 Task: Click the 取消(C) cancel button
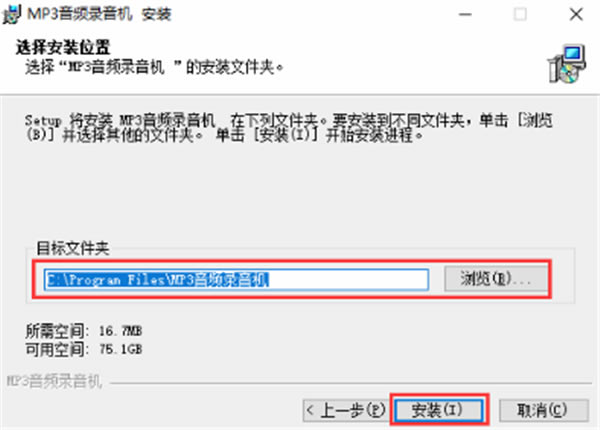pos(543,410)
